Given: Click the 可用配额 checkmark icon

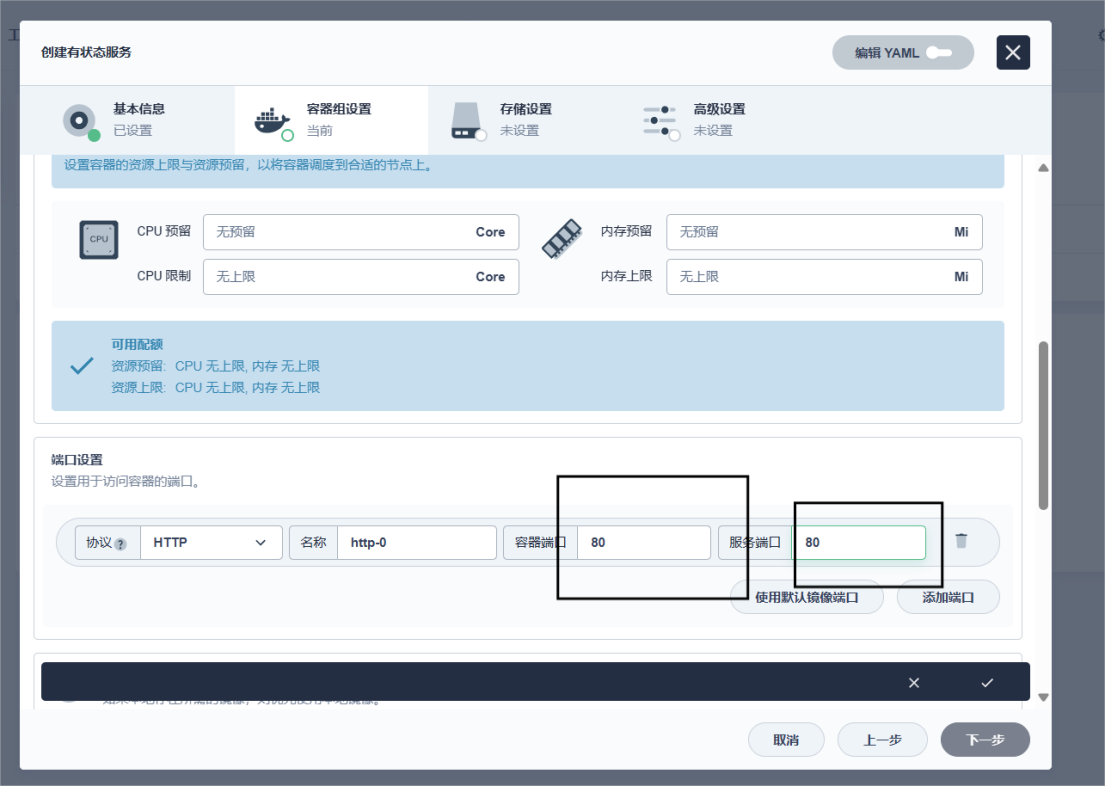Looking at the screenshot, I should [x=82, y=365].
